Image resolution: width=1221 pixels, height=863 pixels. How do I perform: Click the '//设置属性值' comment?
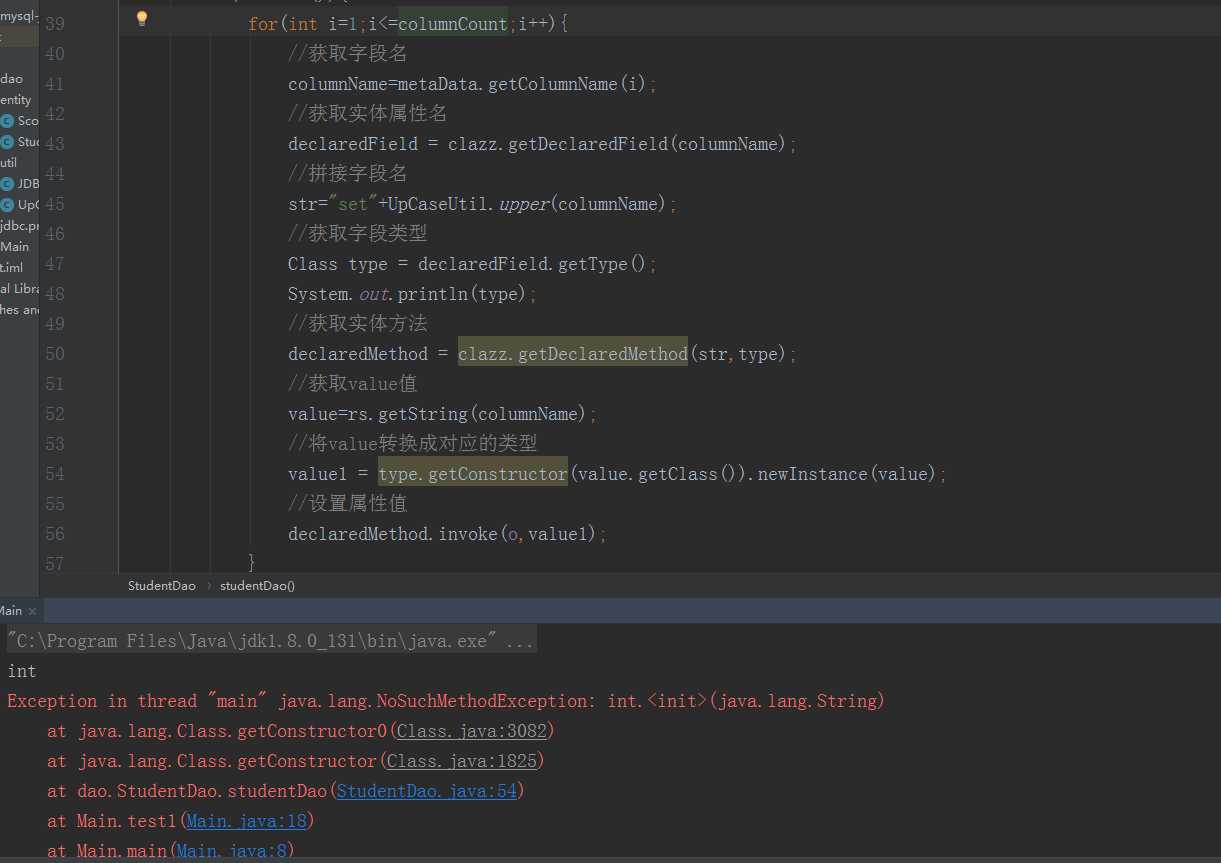(348, 504)
